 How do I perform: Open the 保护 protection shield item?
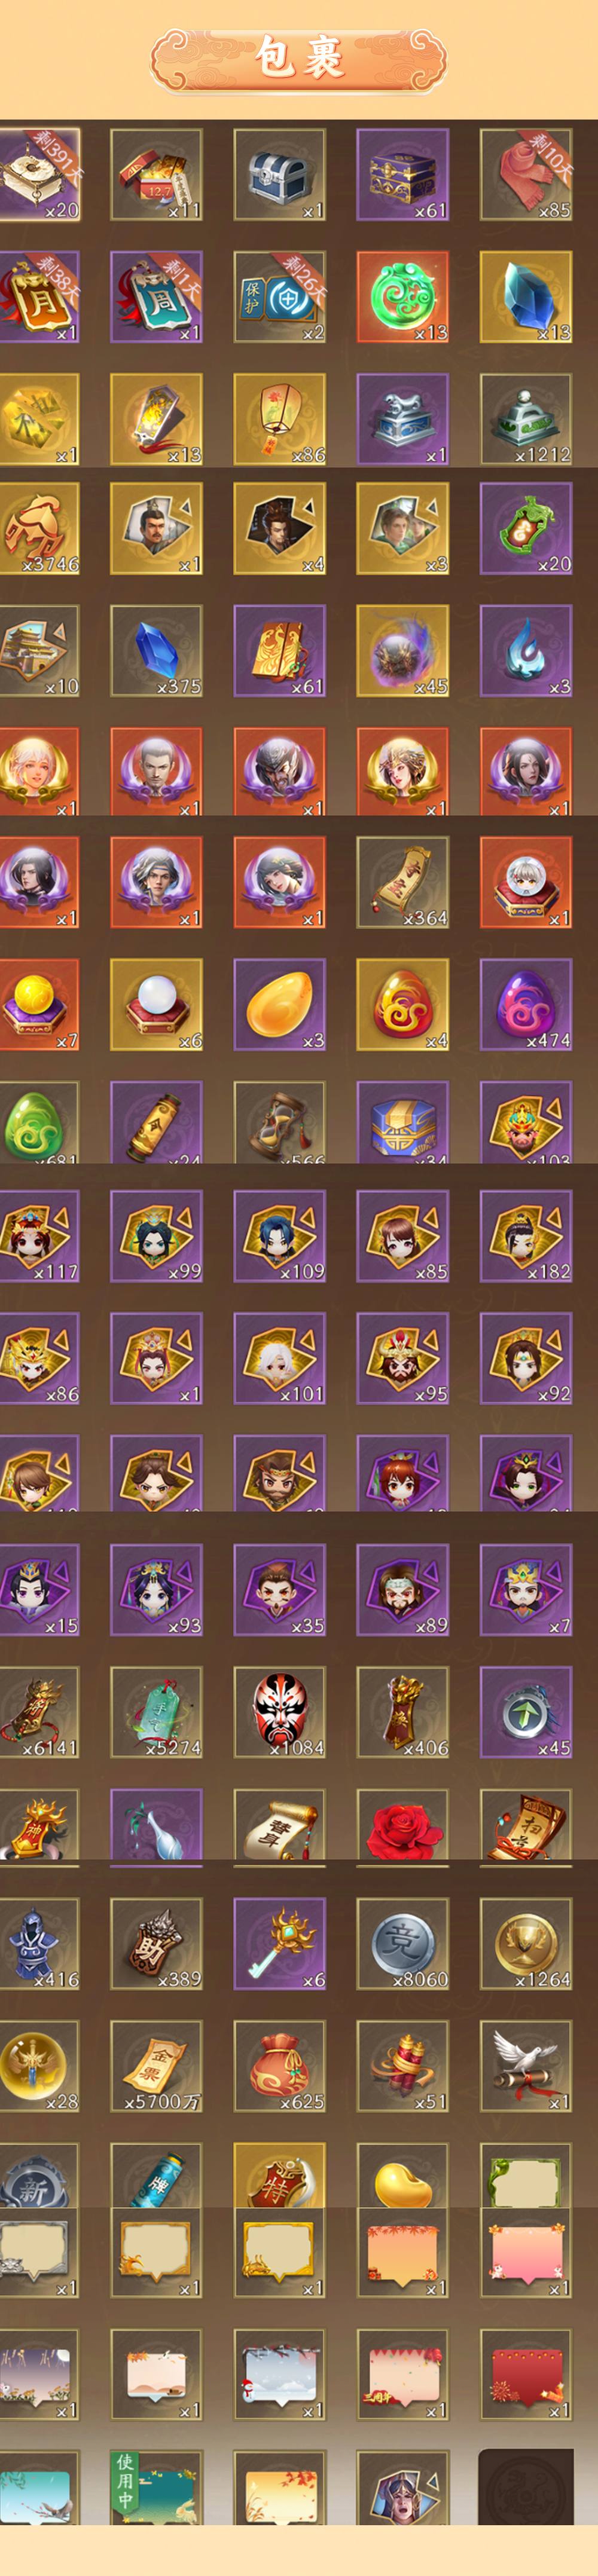coord(279,297)
